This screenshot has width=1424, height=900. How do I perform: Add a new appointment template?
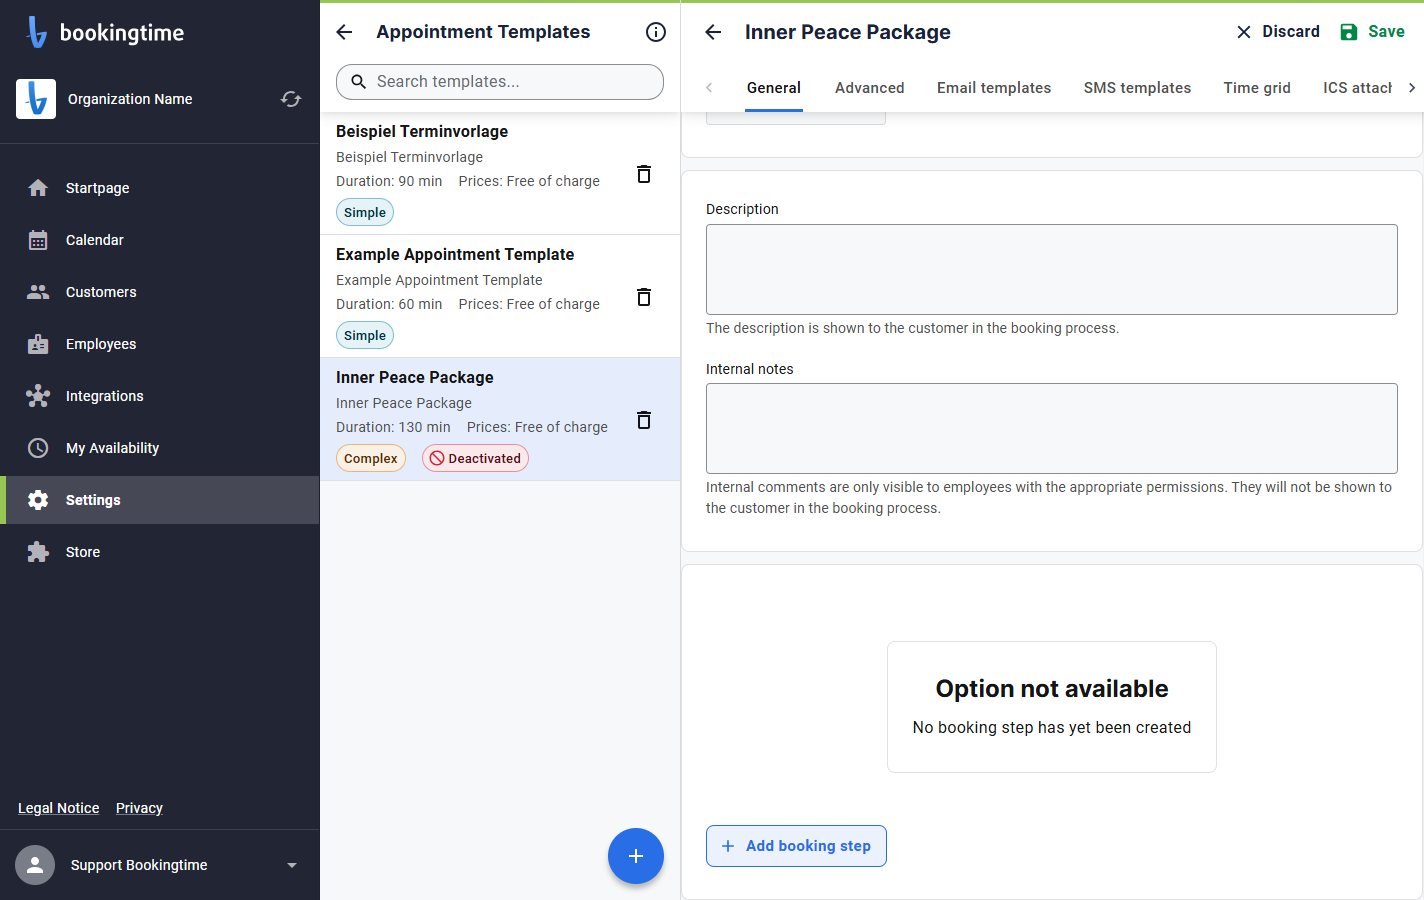tap(636, 856)
